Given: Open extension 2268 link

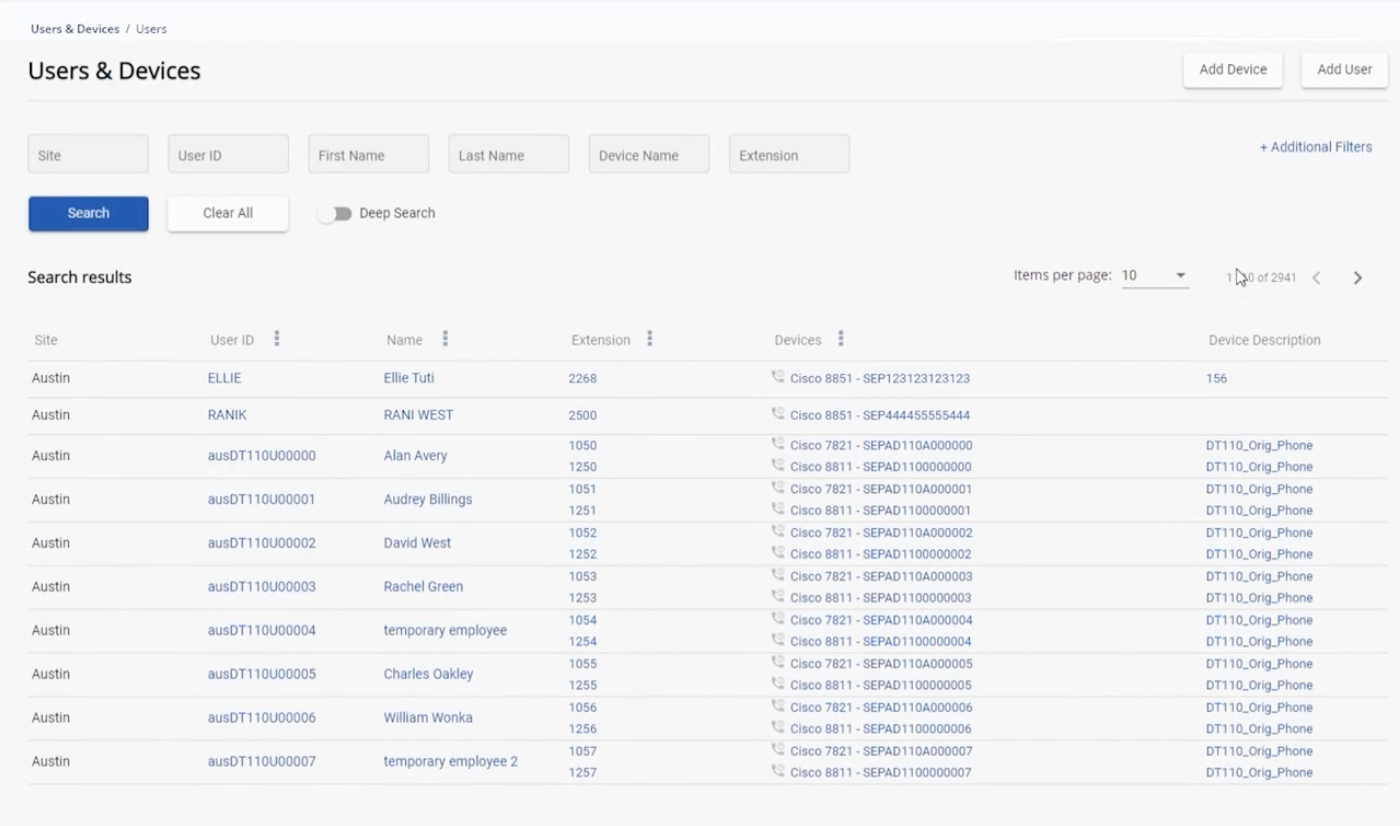Looking at the screenshot, I should [x=582, y=378].
